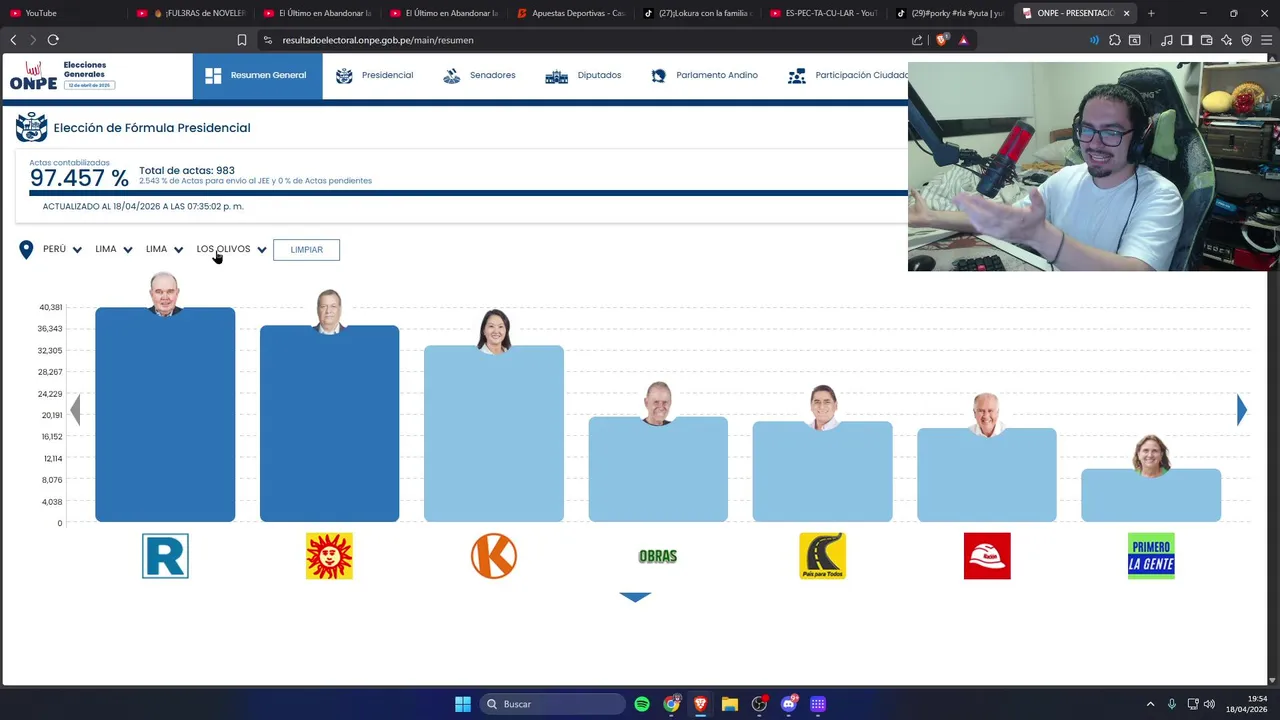Go to next candidates with right arrow
1280x720 pixels.
1242,410
